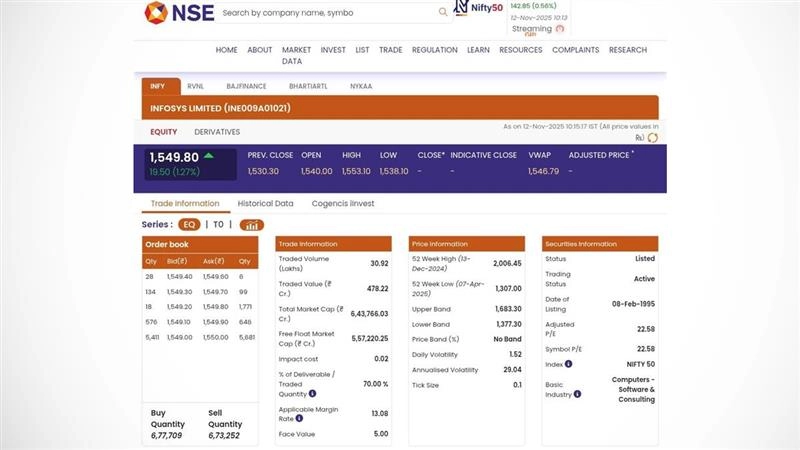Expand the INVEST menu
Image resolution: width=800 pixels, height=450 pixels.
click(x=333, y=50)
